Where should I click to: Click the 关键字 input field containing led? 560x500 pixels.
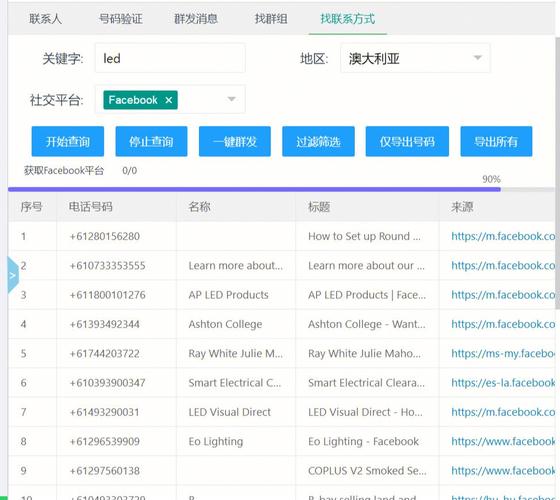[x=170, y=58]
